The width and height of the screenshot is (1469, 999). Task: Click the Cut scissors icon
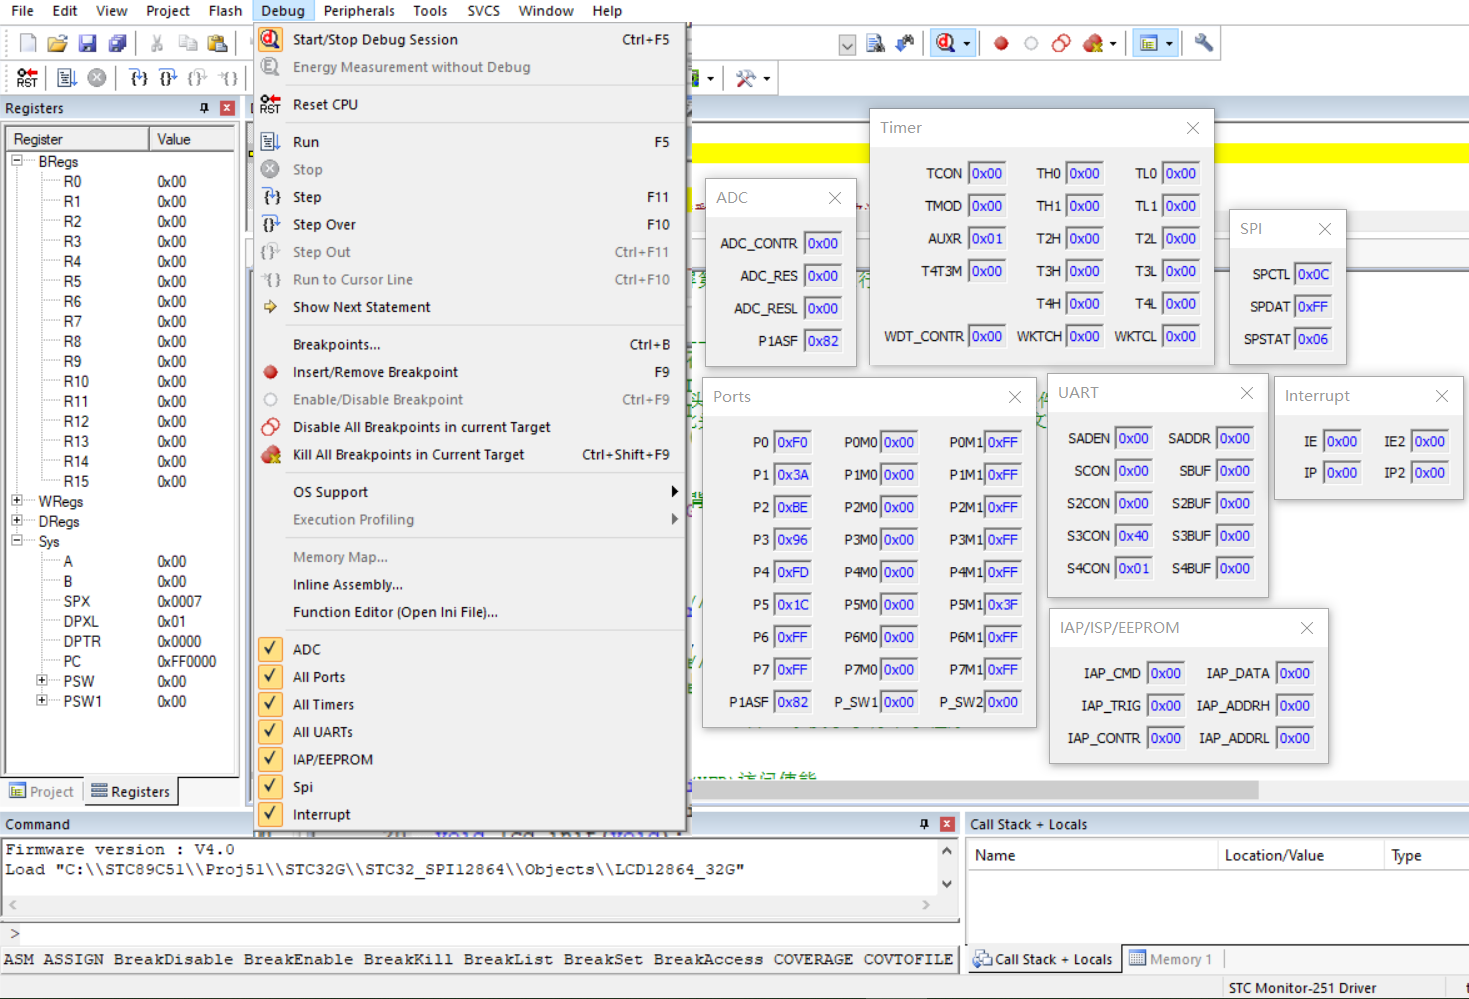coord(157,43)
